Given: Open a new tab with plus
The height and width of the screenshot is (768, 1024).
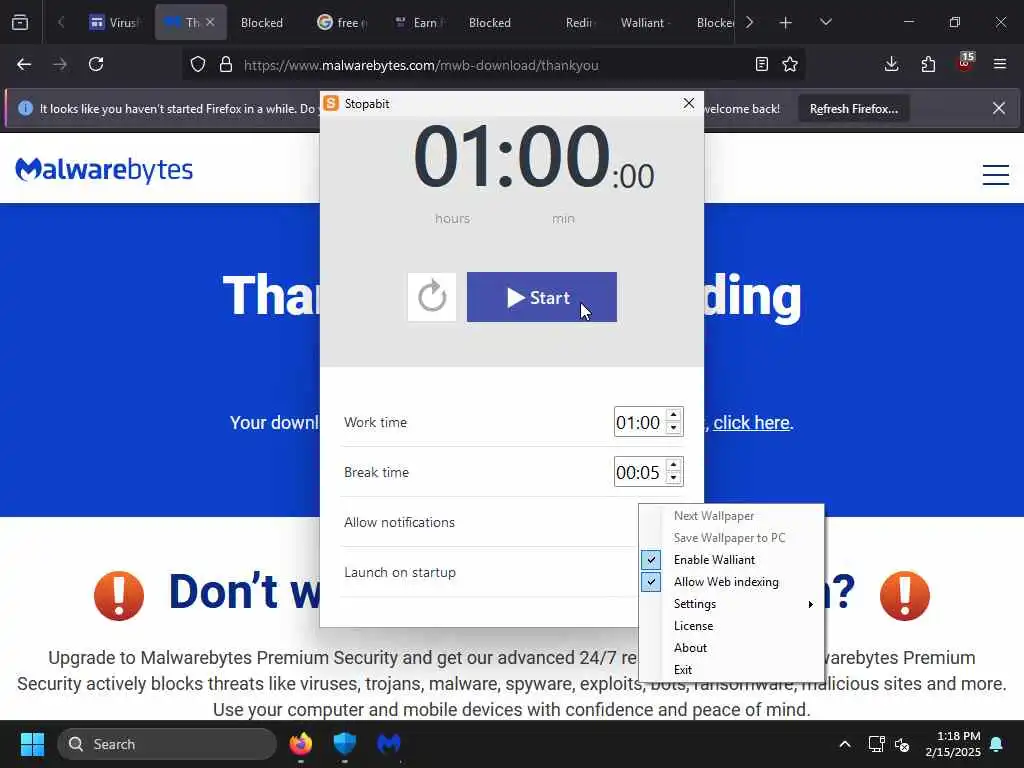Looking at the screenshot, I should pyautogui.click(x=786, y=23).
